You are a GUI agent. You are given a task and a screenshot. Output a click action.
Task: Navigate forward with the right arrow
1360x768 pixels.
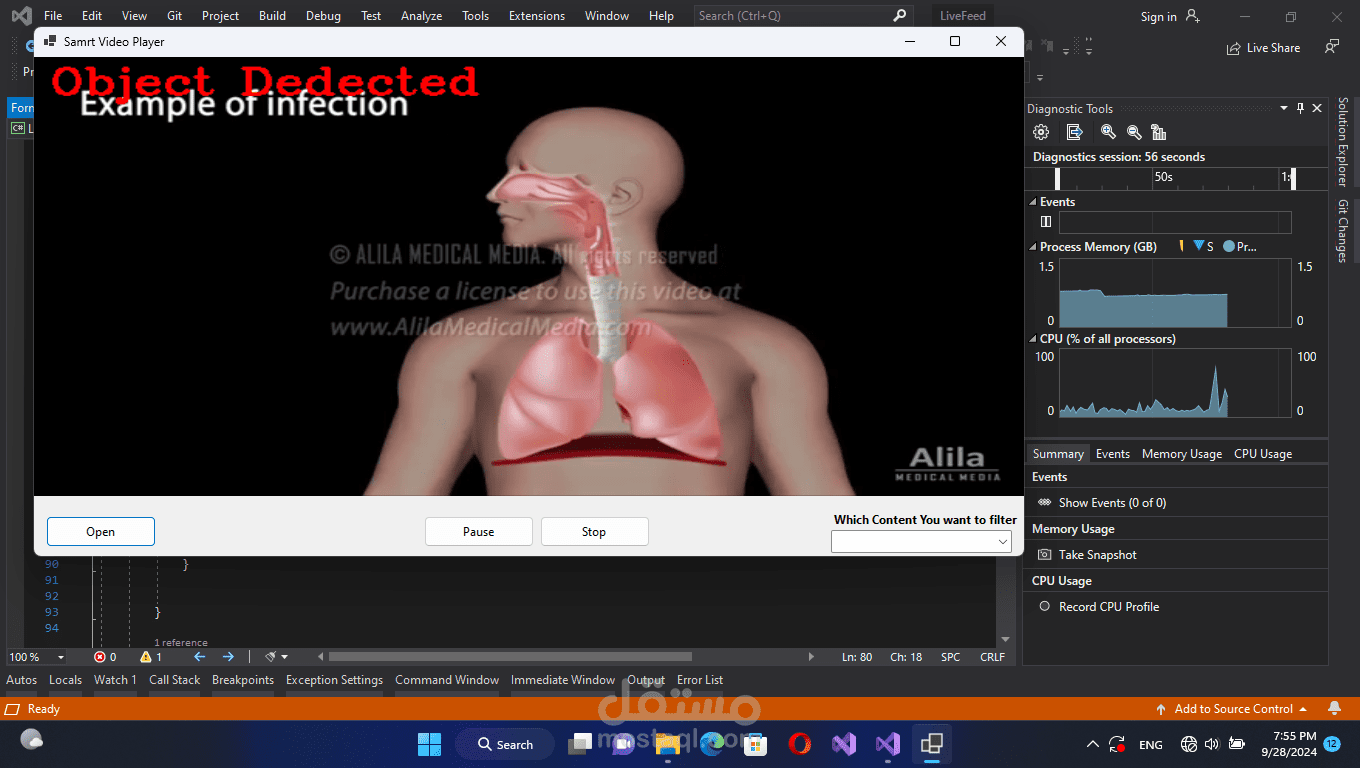click(x=228, y=657)
